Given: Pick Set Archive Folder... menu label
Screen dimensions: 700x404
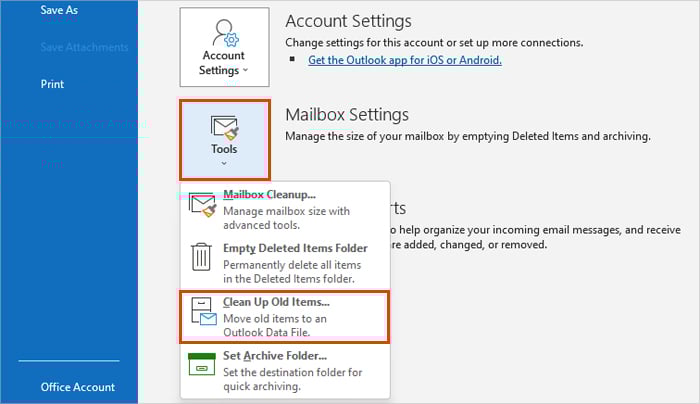Looking at the screenshot, I should point(275,355).
